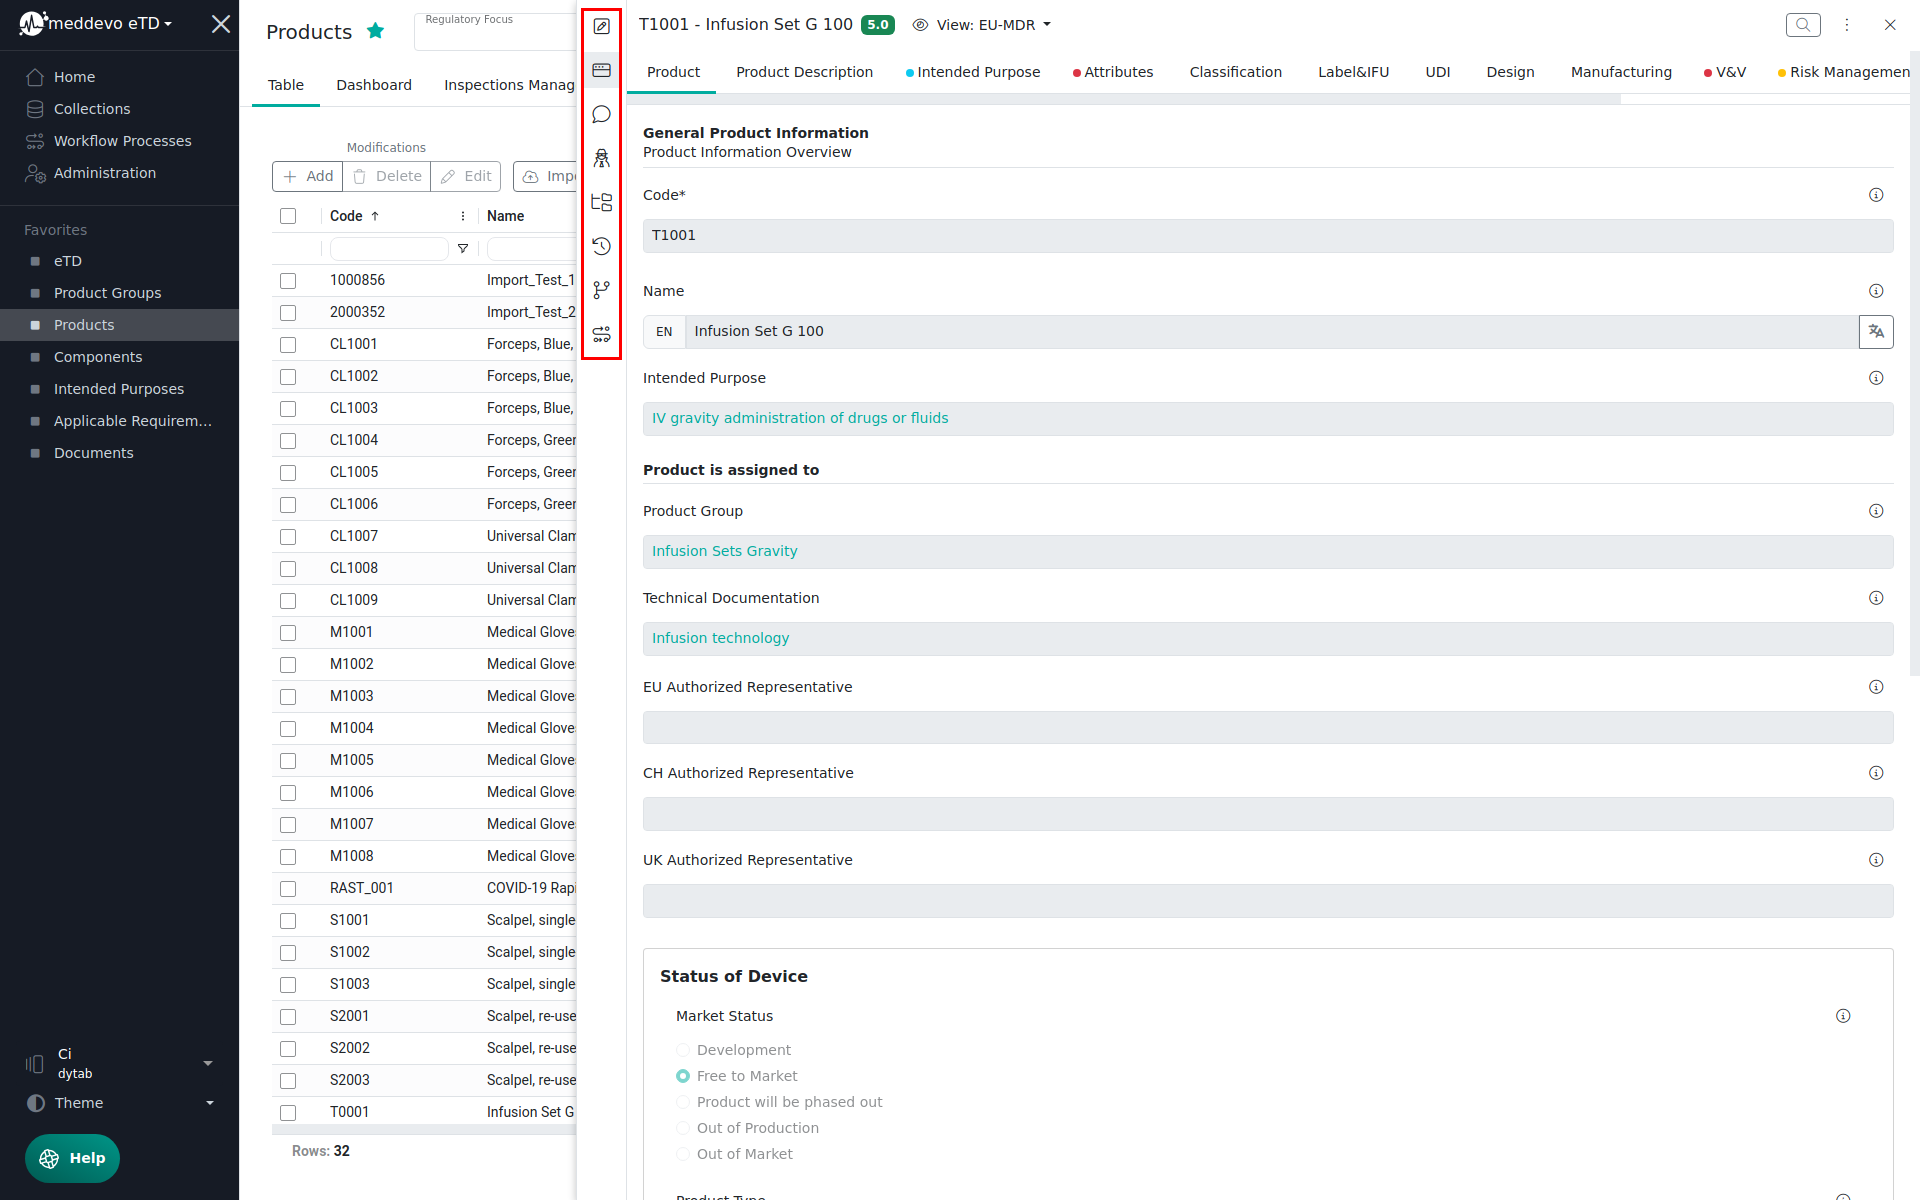Click the branch versions icon
Screen dimensions: 1920x1200
601,290
